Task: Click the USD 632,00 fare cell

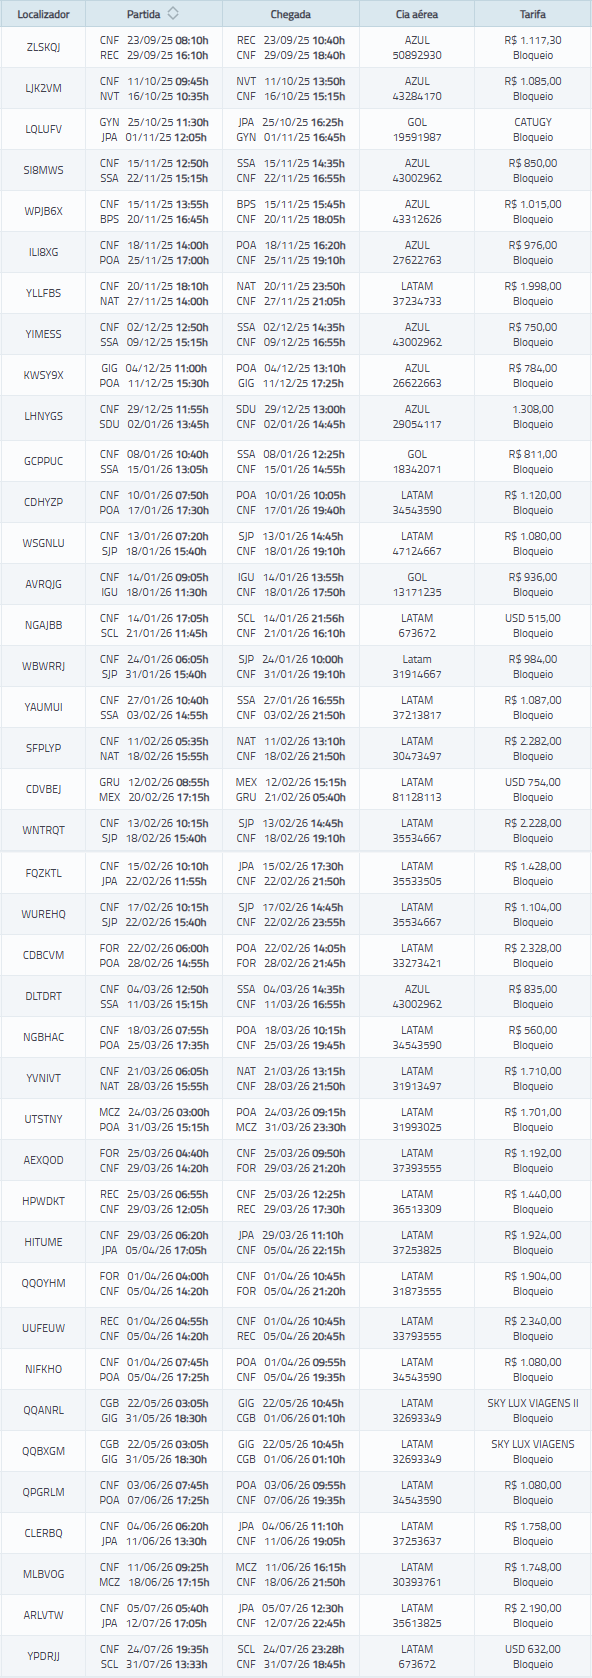Action: tap(533, 1657)
